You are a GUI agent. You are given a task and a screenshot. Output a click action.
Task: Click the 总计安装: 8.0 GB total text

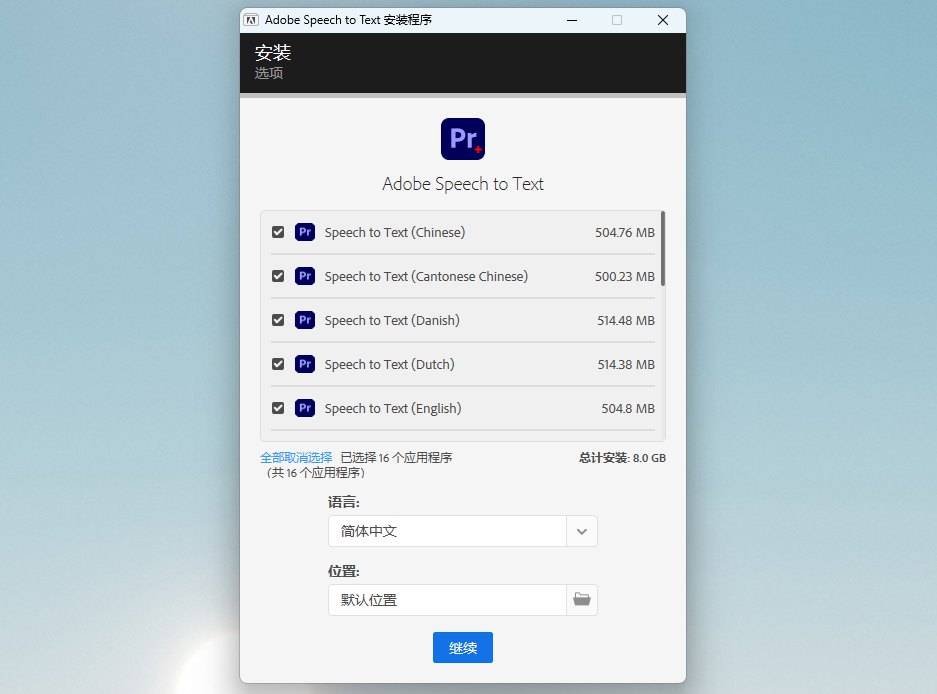click(622, 458)
